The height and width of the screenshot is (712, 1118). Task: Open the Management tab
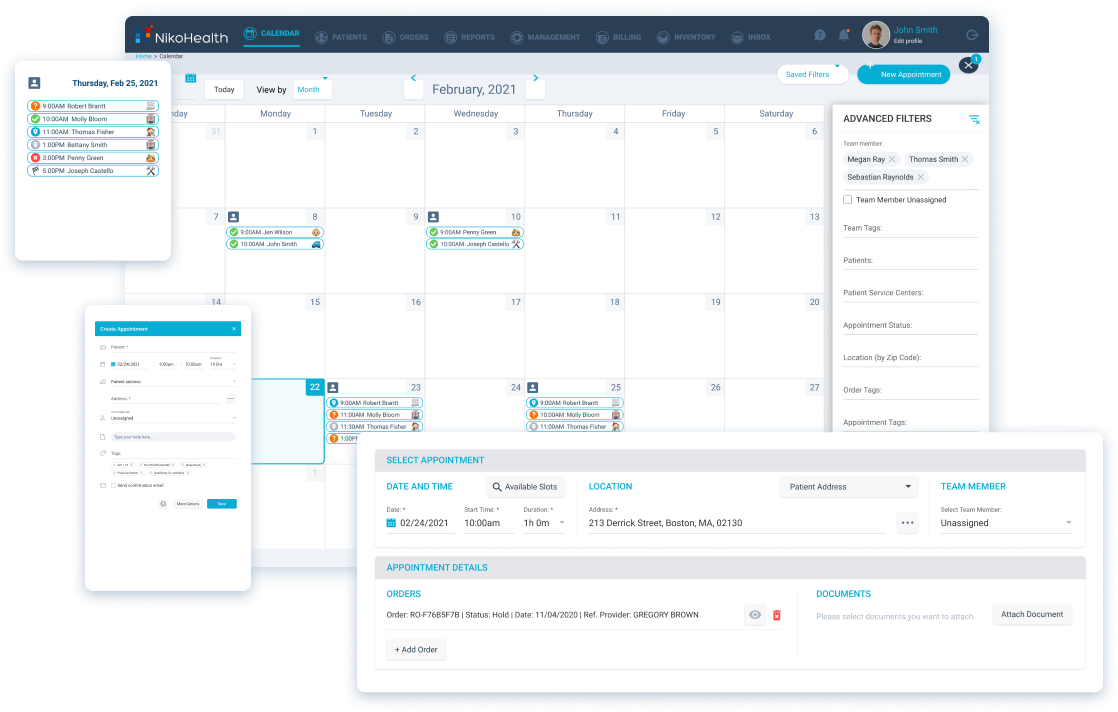(x=545, y=37)
